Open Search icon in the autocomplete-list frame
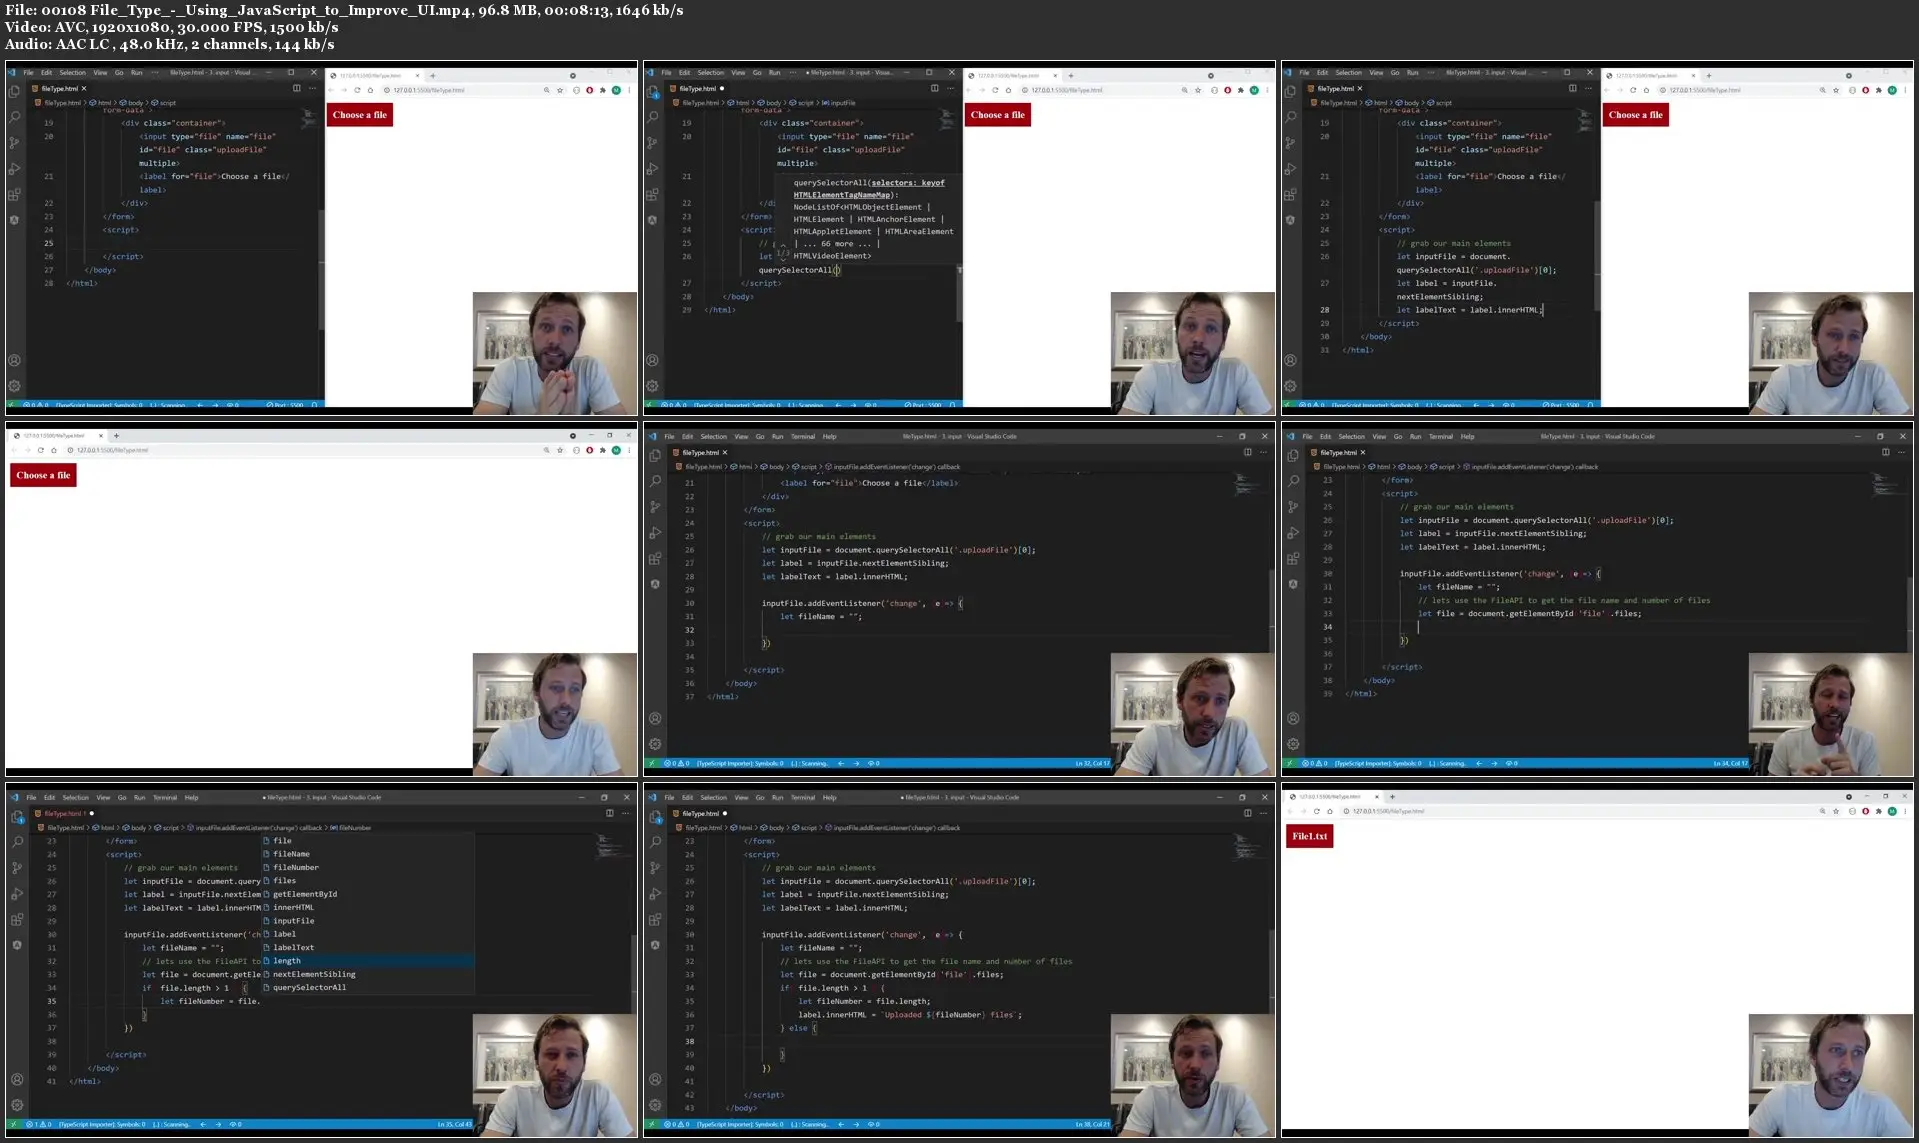The height and width of the screenshot is (1143, 1919). [17, 842]
